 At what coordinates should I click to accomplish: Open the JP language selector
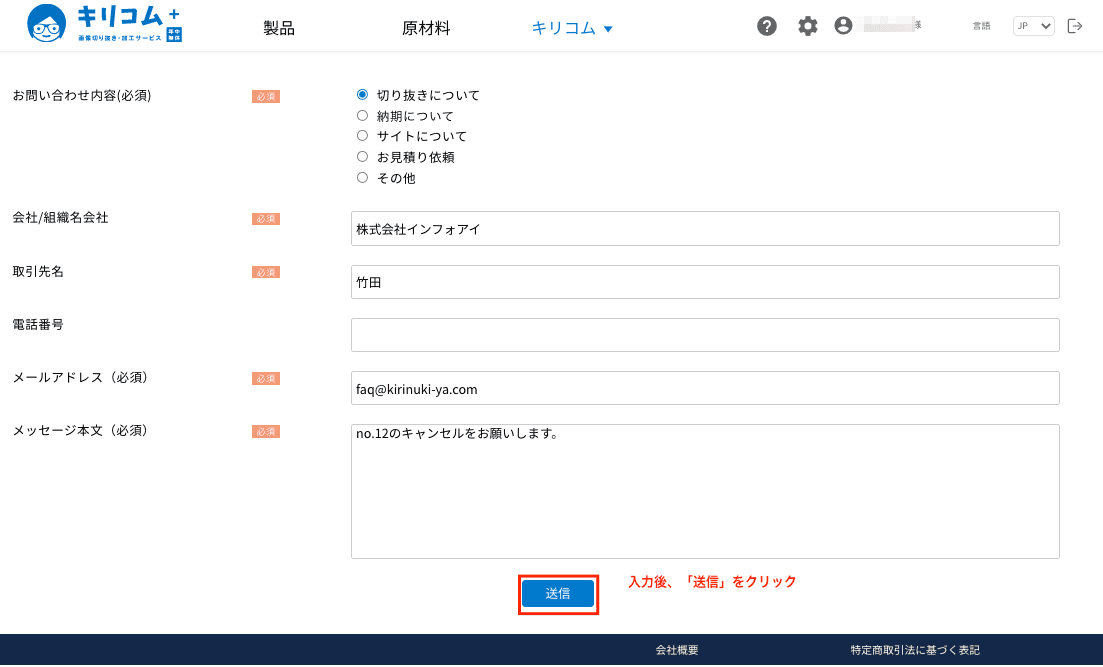pyautogui.click(x=1033, y=26)
